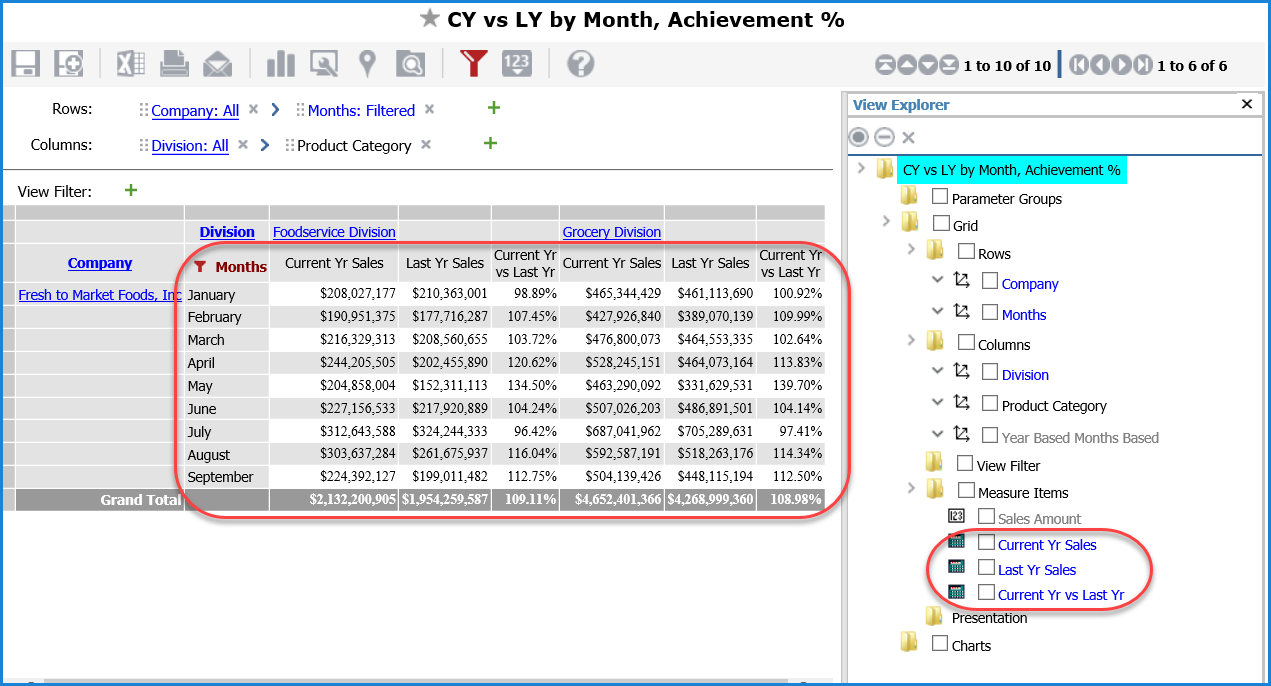
Task: Expand the Grid folder in View Explorer
Action: click(886, 221)
